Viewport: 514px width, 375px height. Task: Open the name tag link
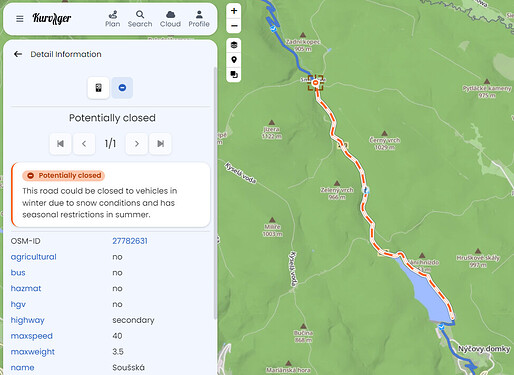coord(23,367)
